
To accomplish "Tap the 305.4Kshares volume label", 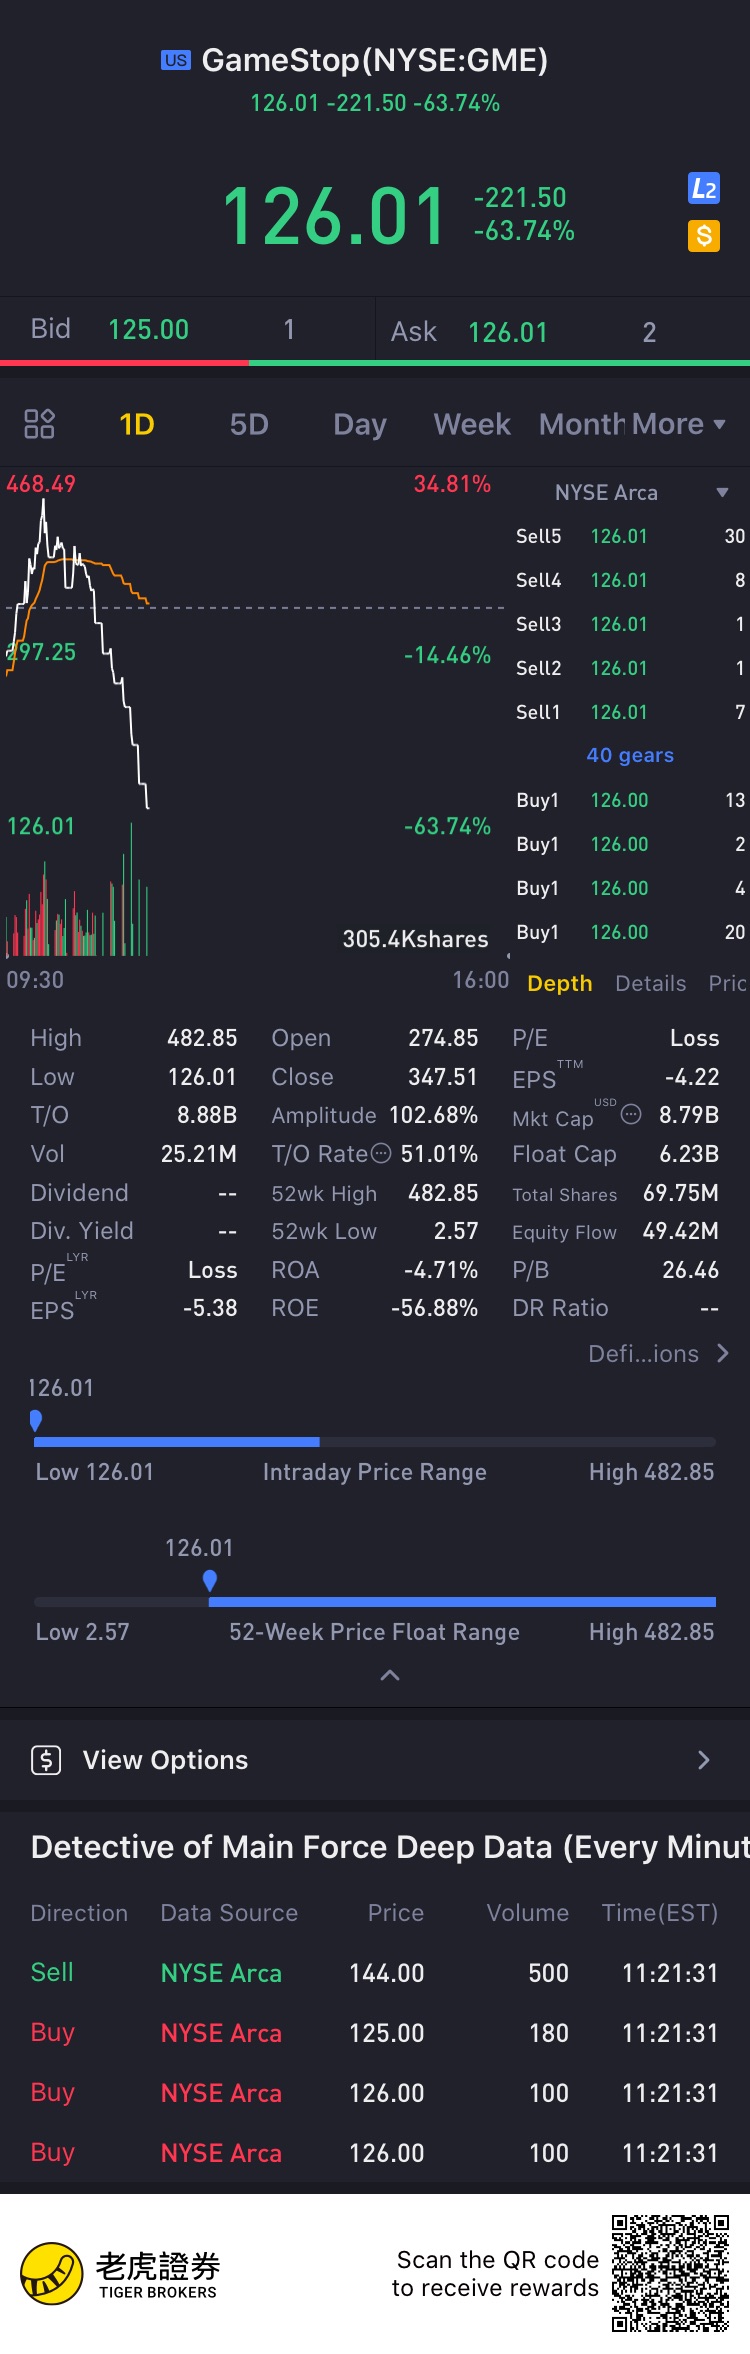I will (x=416, y=939).
